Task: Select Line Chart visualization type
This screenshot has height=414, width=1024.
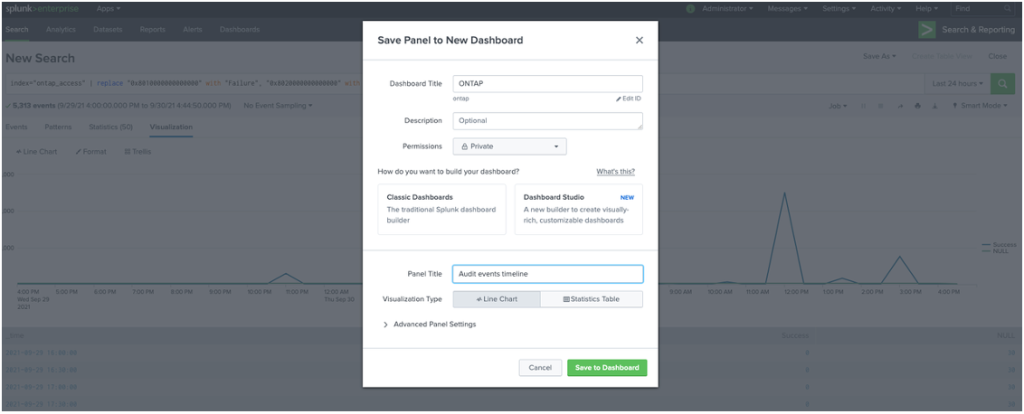Action: tap(496, 299)
